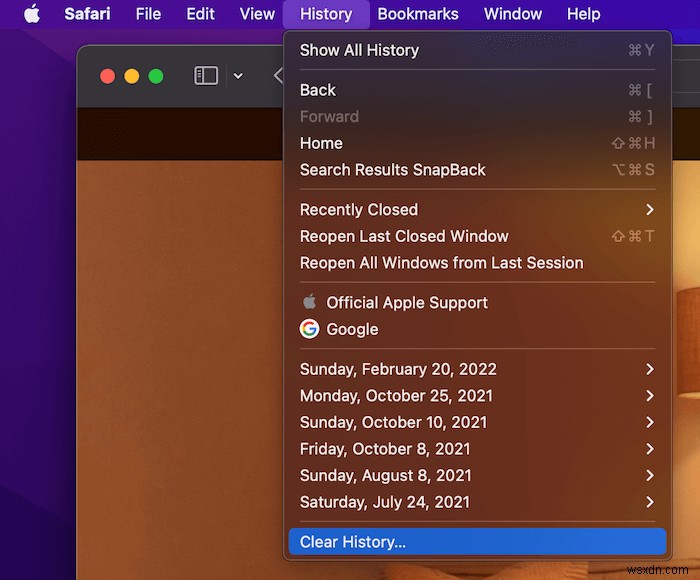Viewport: 700px width, 580px height.
Task: Click the green full-screen window button
Action: [x=156, y=76]
